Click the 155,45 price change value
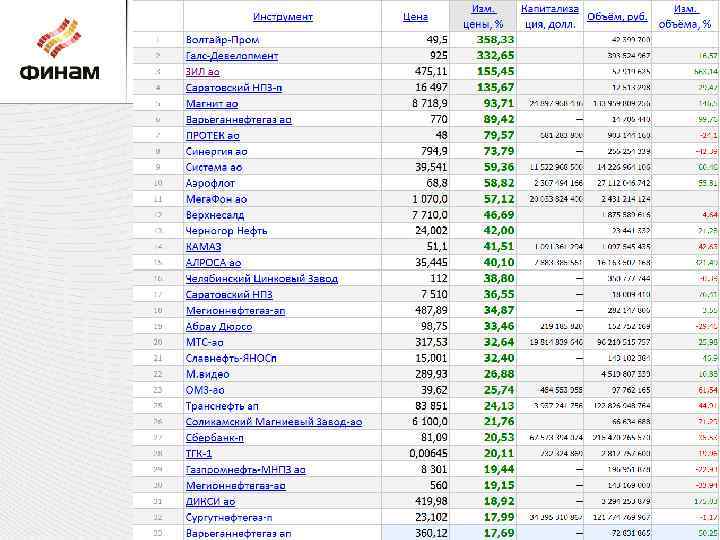Viewport: 720px width, 540px height. tap(495, 72)
